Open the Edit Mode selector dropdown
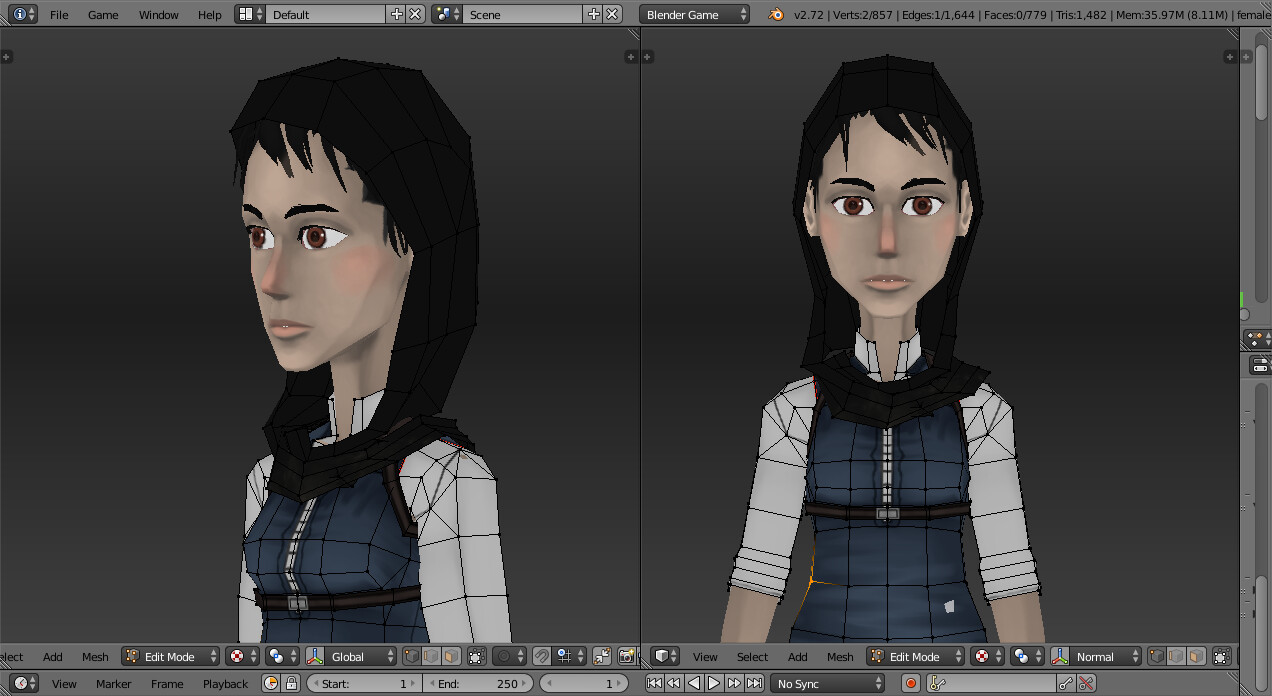Image resolution: width=1272 pixels, height=696 pixels. coord(169,656)
